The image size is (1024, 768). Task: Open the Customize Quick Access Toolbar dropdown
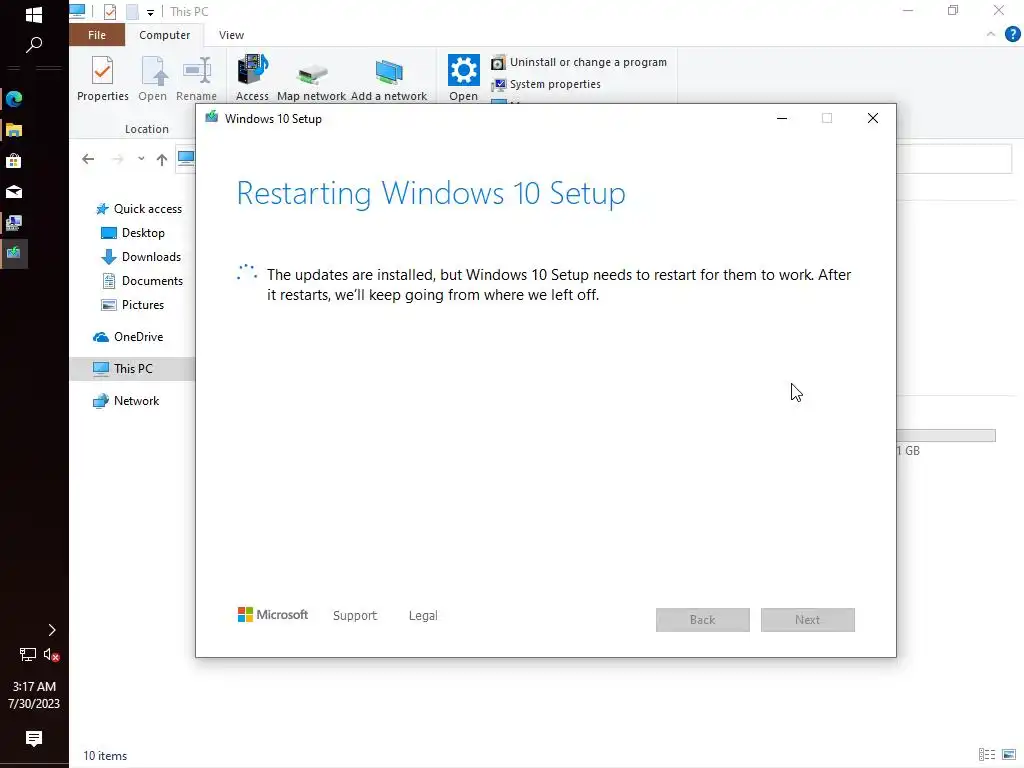(x=150, y=12)
